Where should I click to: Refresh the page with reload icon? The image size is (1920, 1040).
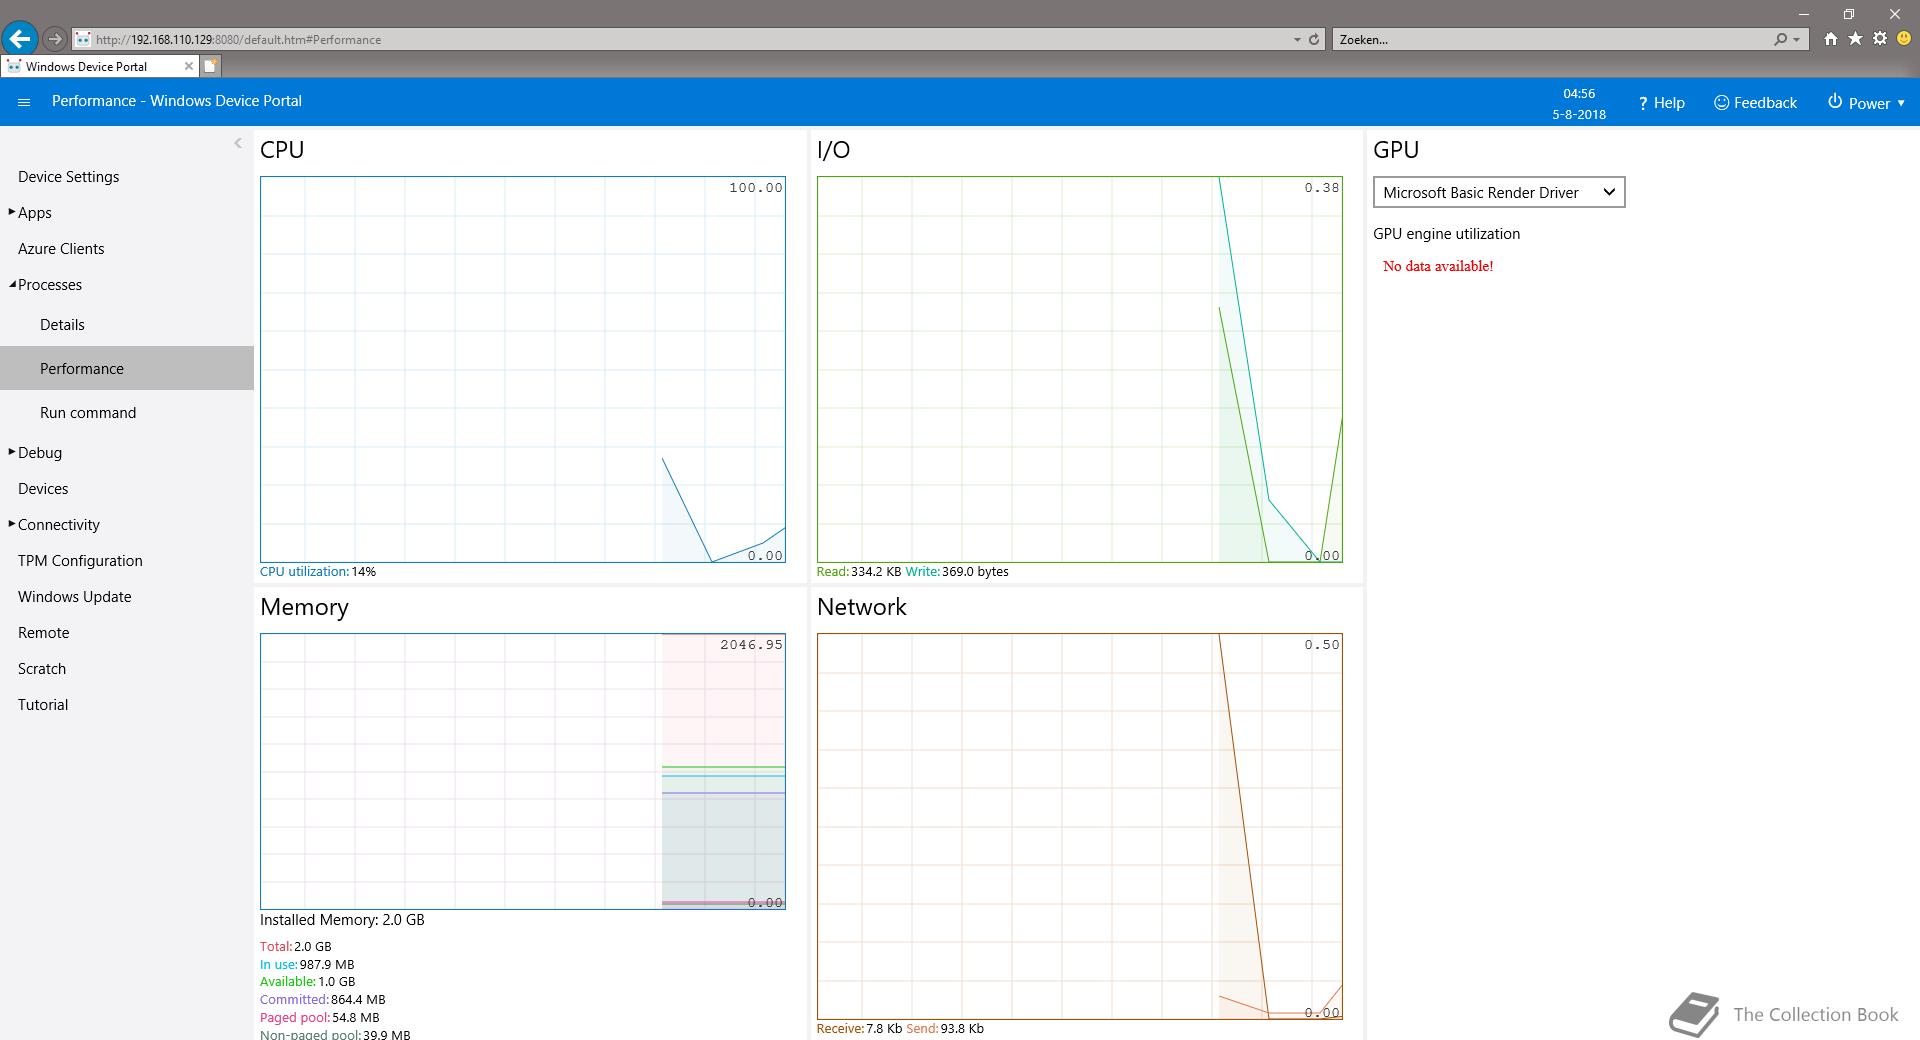pyautogui.click(x=1314, y=40)
